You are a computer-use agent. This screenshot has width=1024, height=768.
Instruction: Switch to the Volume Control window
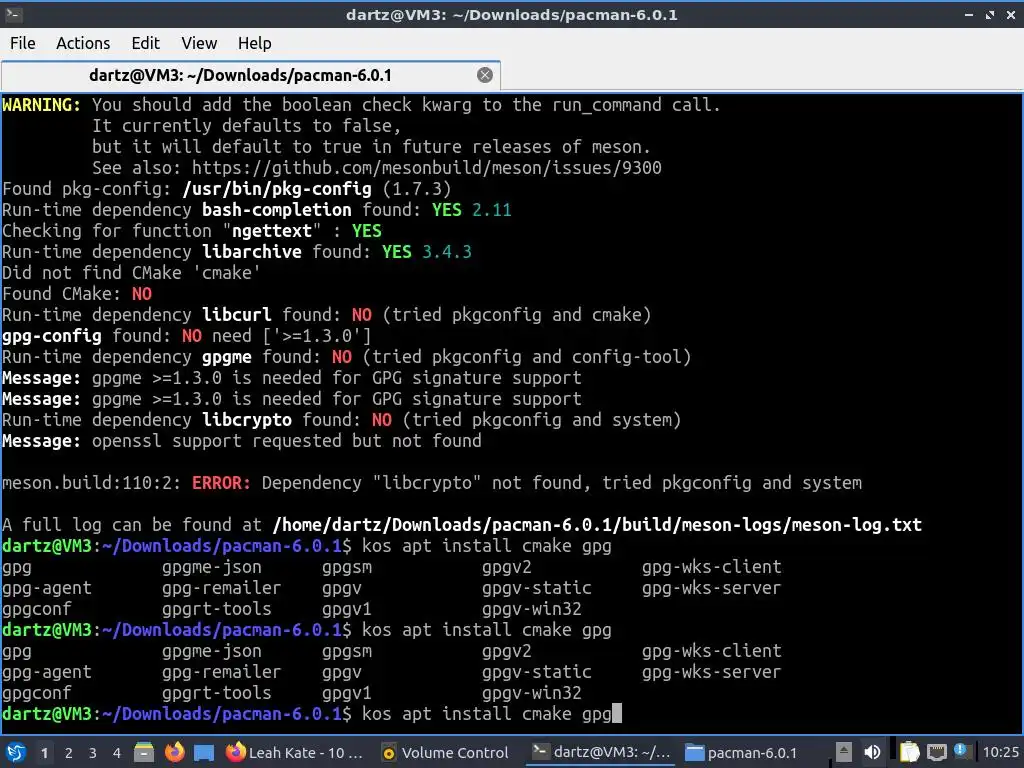coord(445,753)
